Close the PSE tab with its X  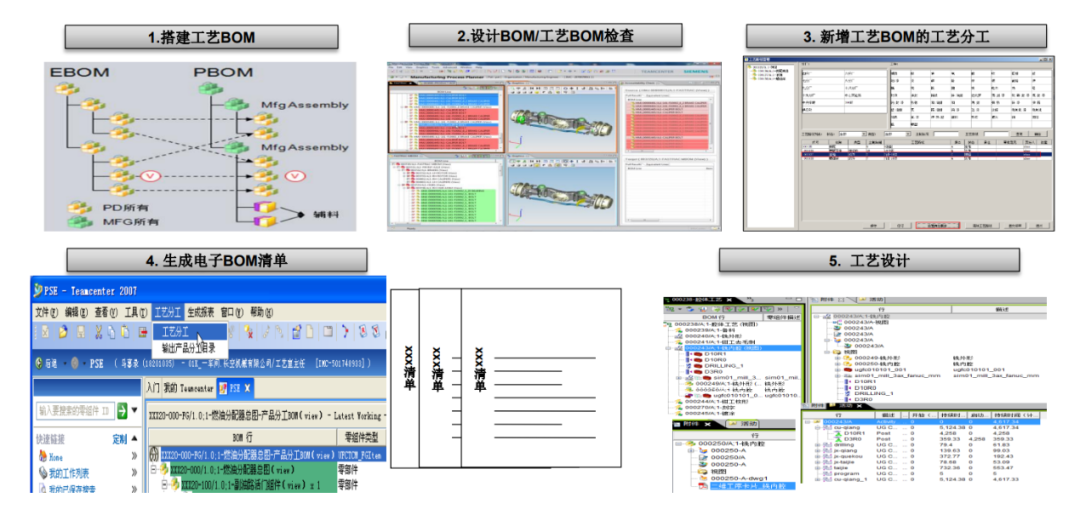(x=248, y=388)
